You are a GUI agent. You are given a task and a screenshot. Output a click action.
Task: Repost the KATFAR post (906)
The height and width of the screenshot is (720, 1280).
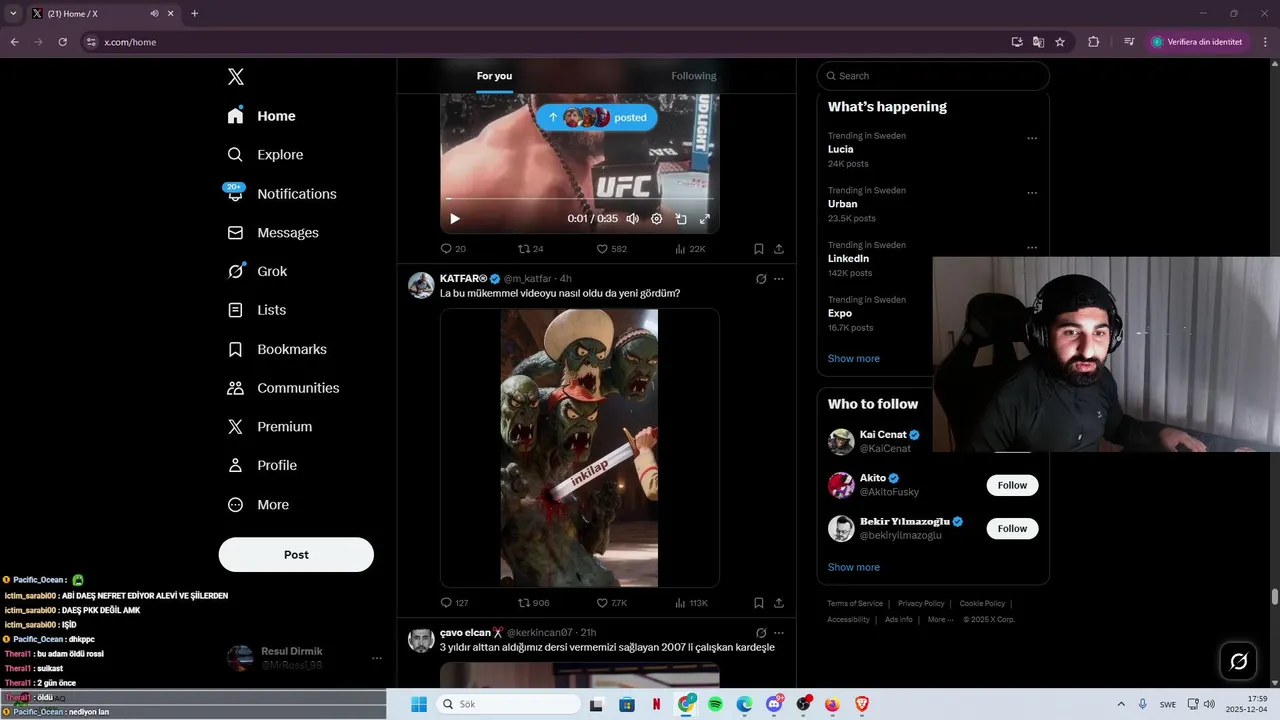coord(533,603)
